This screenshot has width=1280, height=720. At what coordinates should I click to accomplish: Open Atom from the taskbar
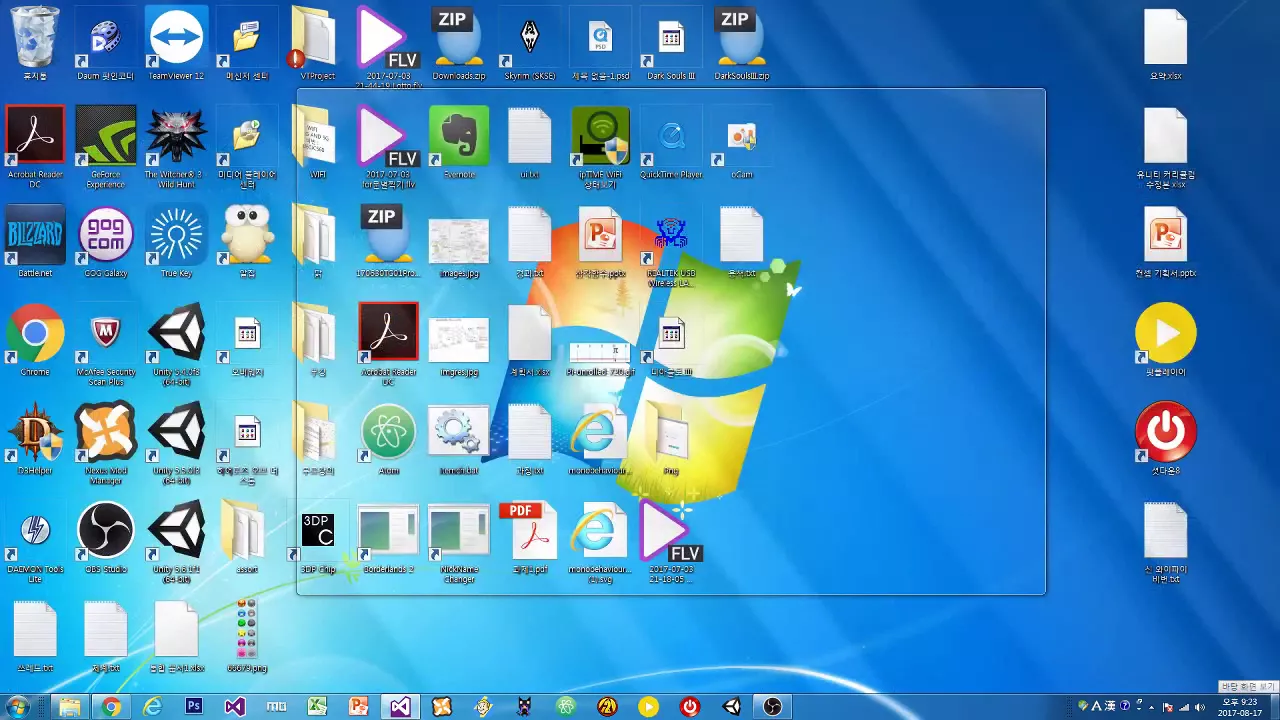pyautogui.click(x=566, y=706)
